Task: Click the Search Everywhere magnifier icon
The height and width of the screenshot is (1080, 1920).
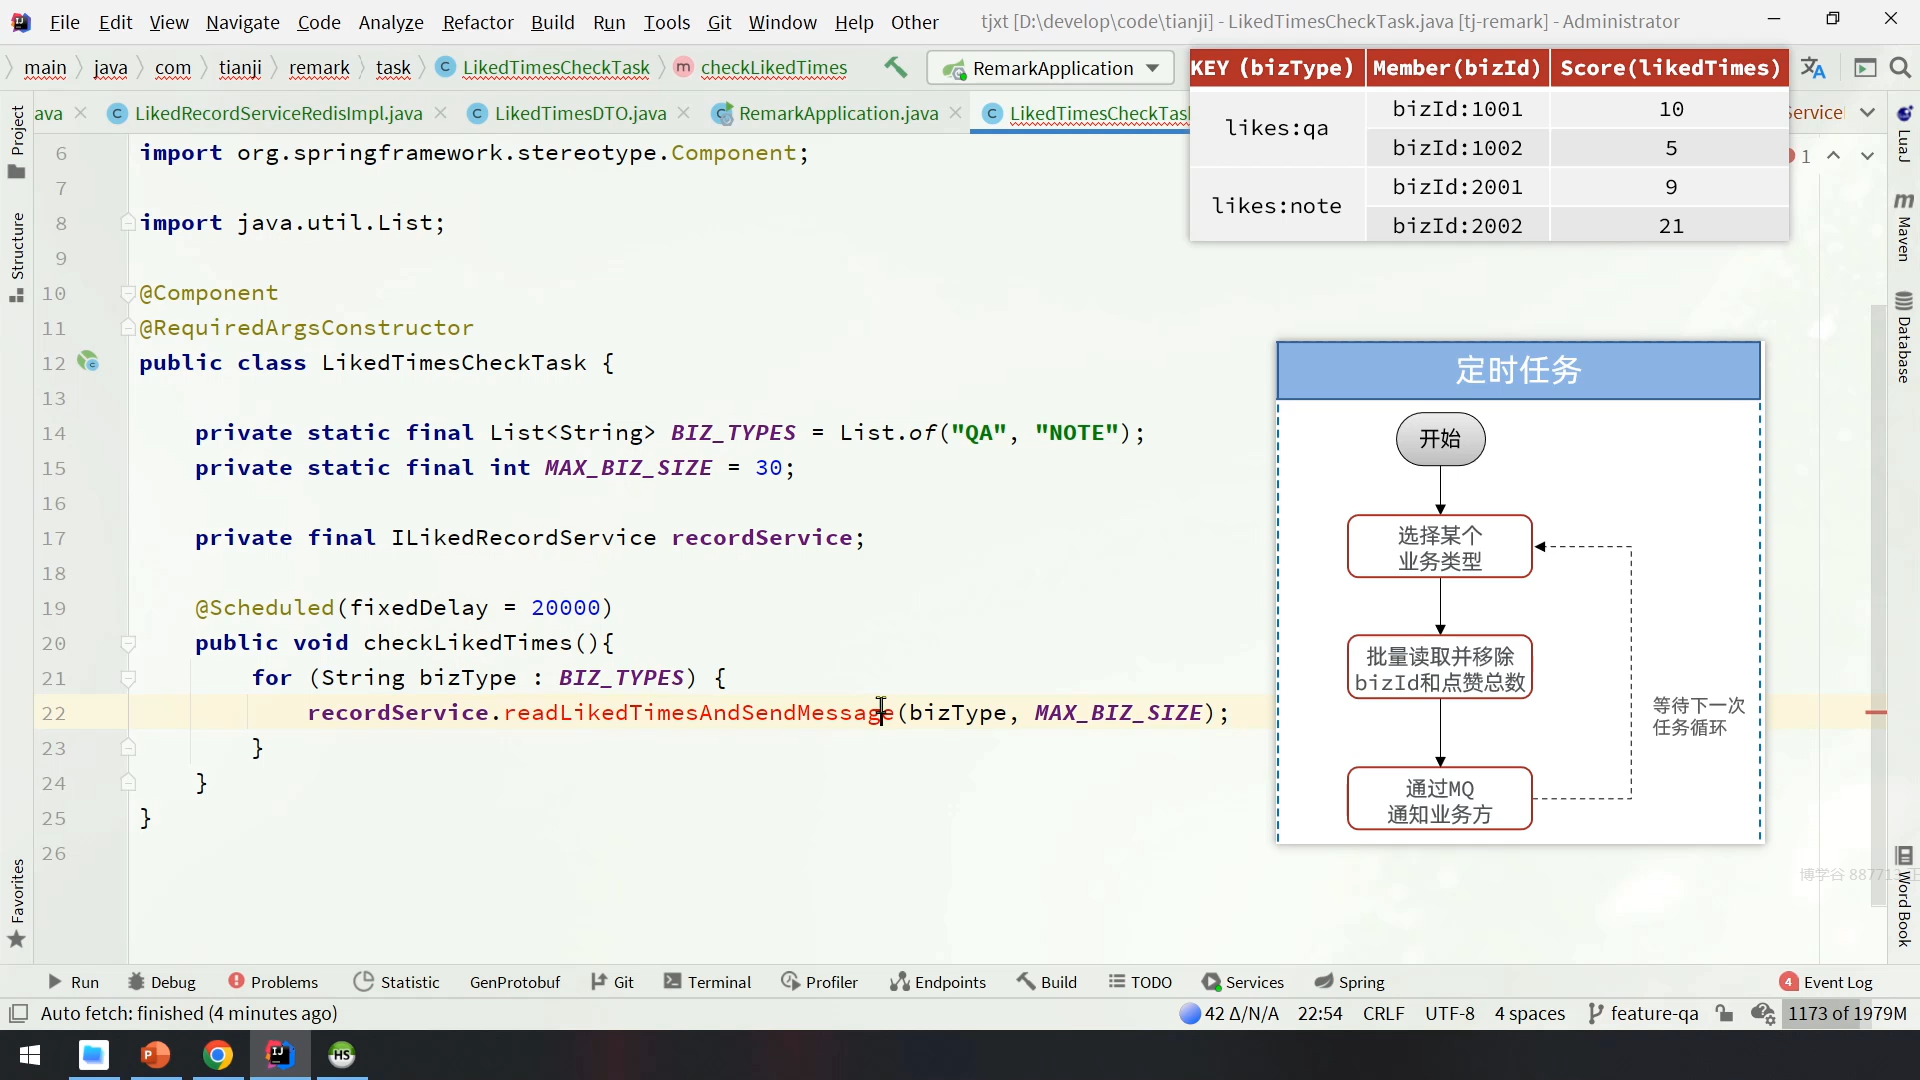Action: (x=1900, y=68)
